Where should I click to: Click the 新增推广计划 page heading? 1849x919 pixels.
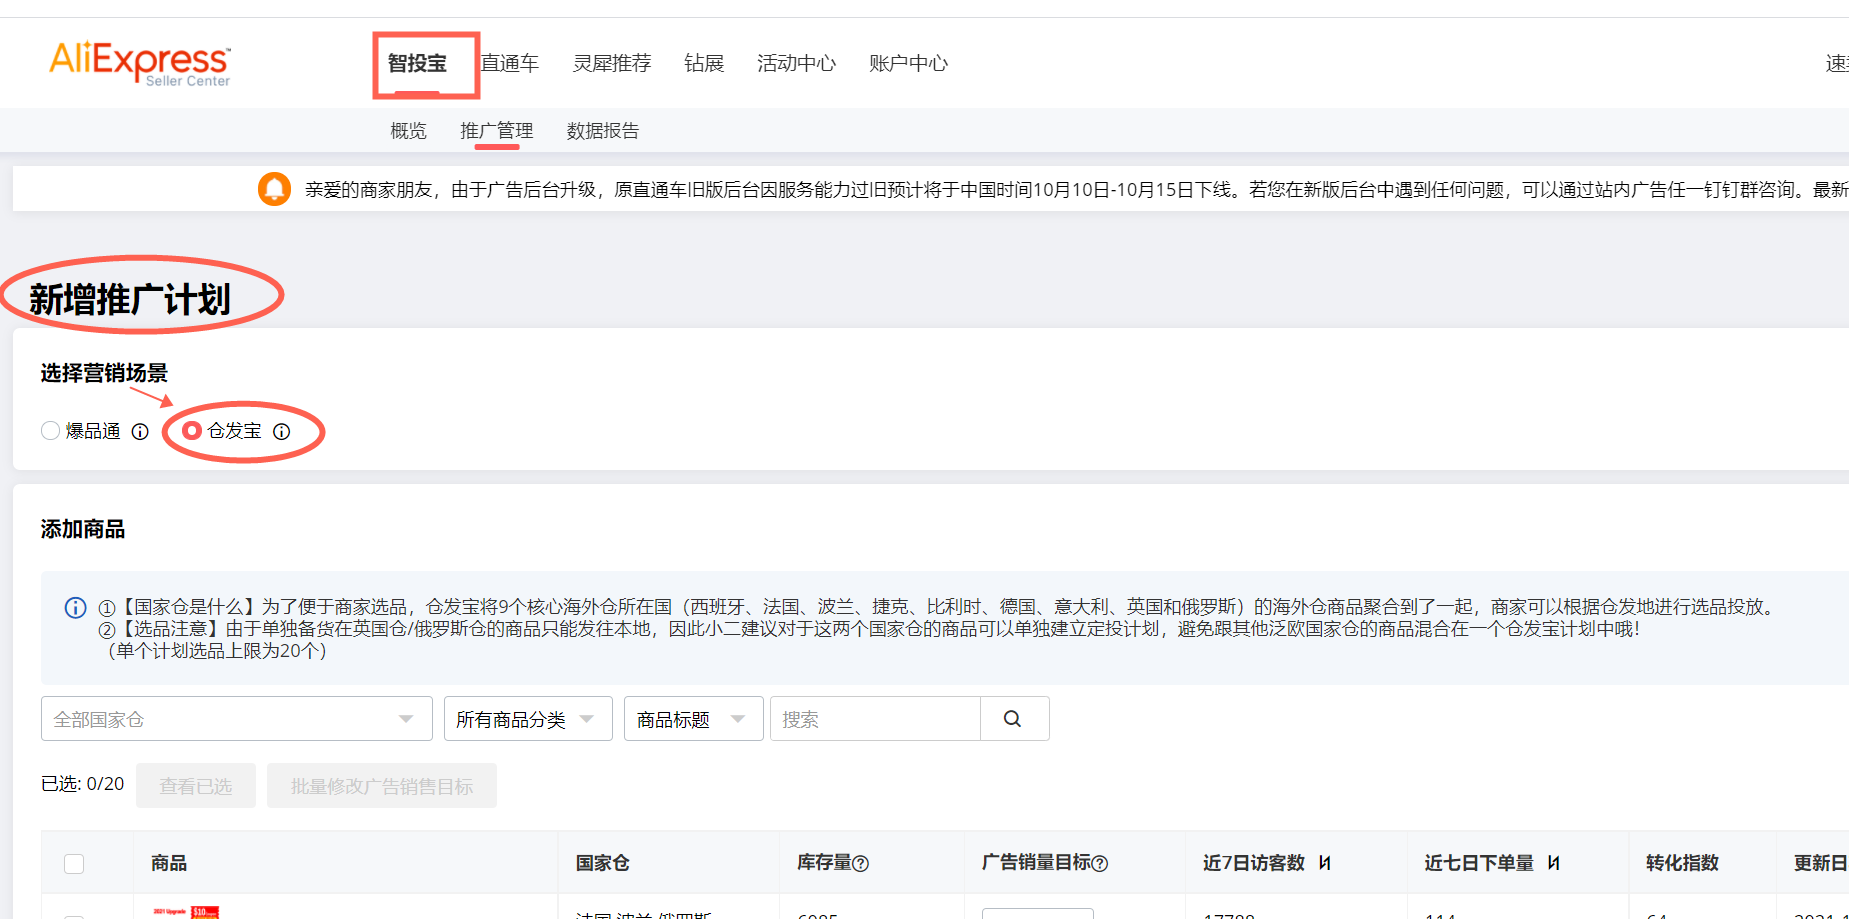point(130,299)
